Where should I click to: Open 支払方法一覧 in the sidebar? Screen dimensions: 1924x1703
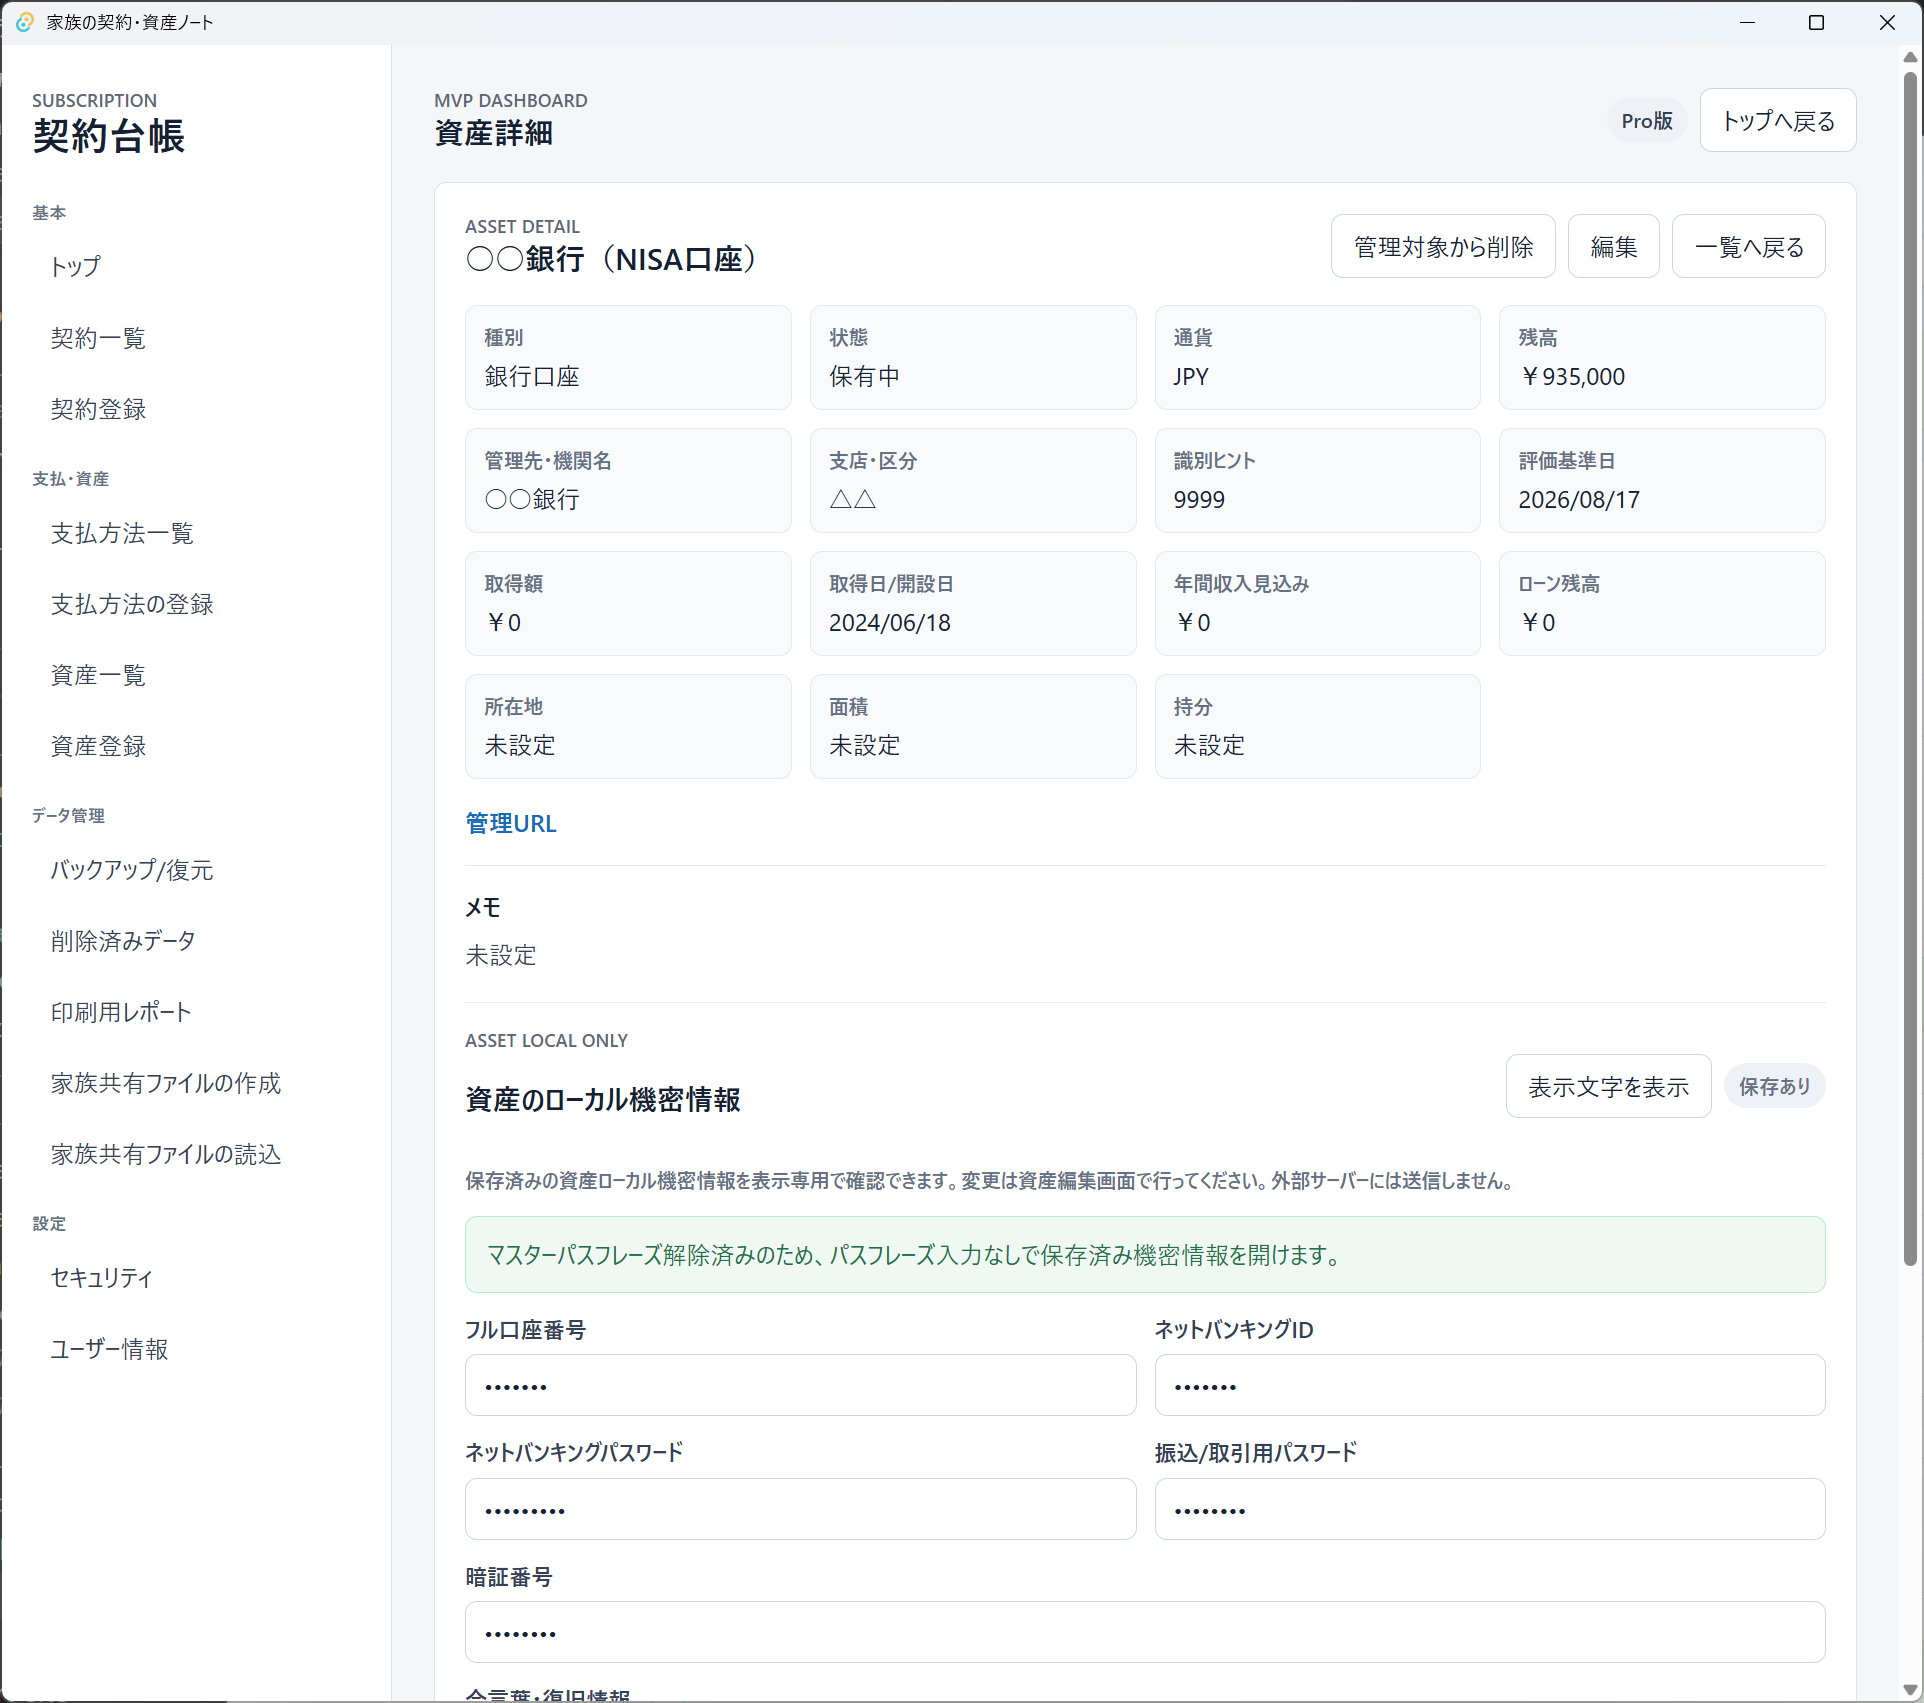coord(122,533)
